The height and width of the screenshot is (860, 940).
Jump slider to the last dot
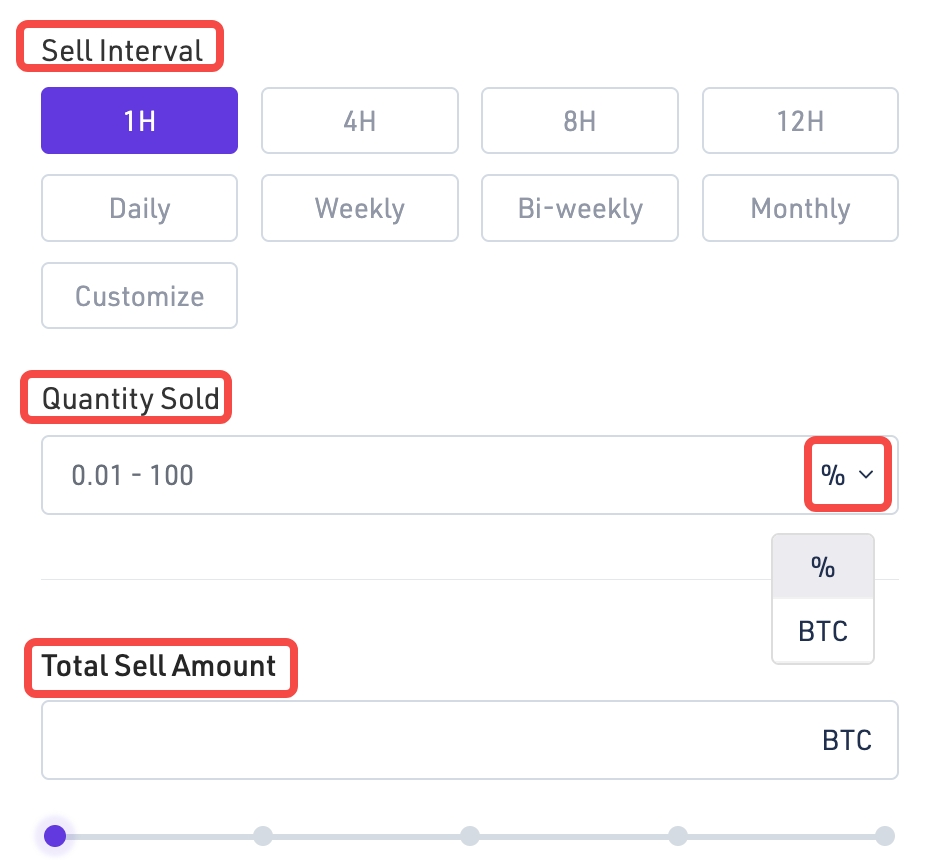click(885, 836)
